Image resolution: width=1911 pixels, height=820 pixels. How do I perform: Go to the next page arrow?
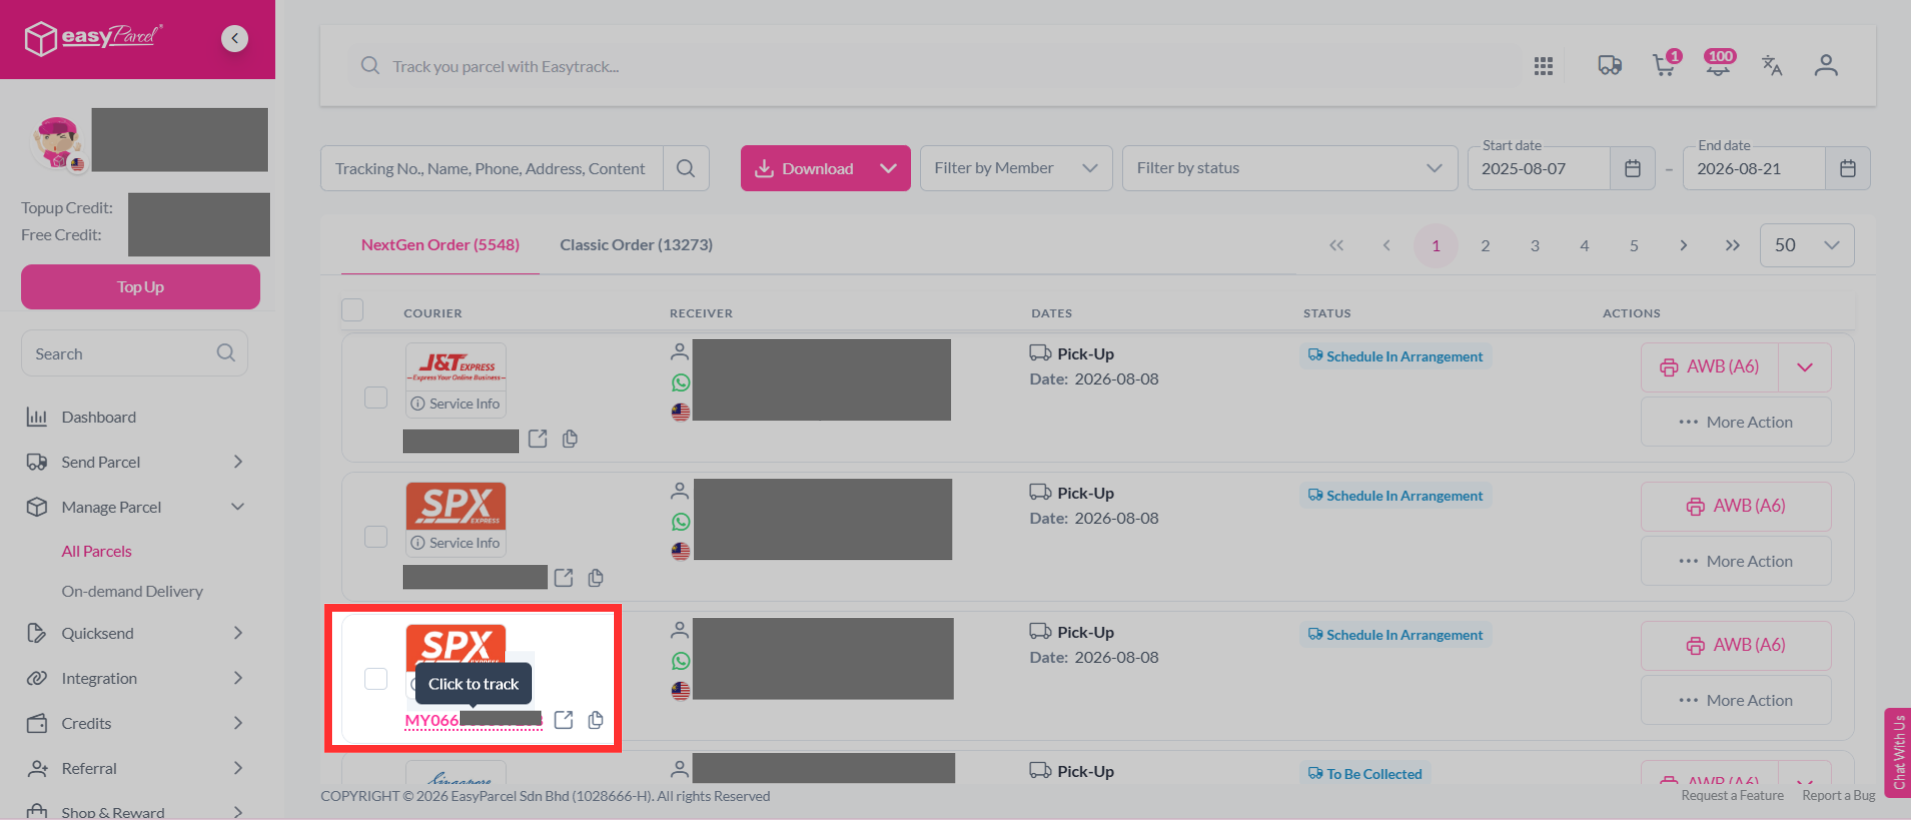[1683, 245]
